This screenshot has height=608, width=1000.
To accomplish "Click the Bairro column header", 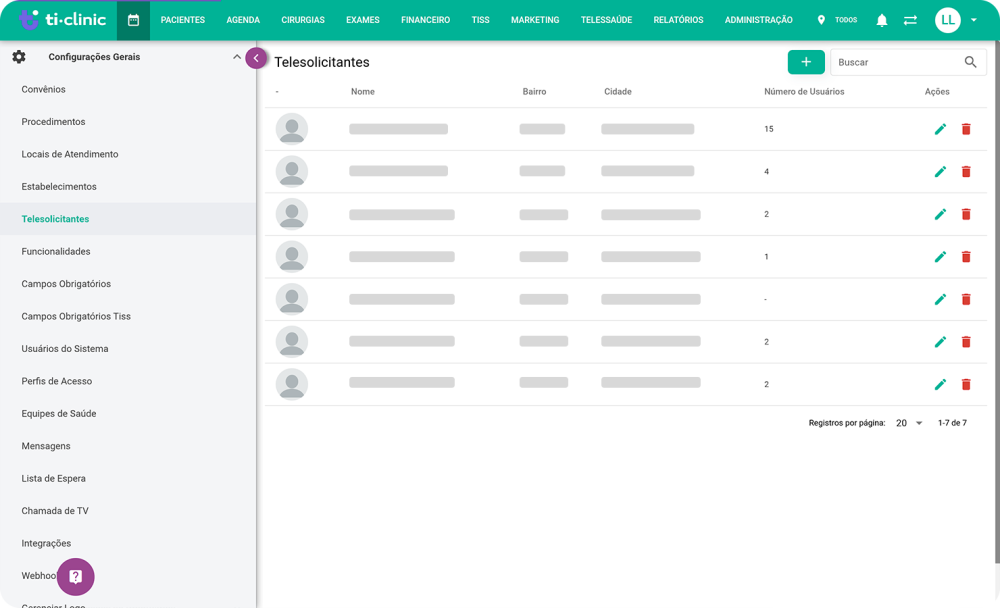I will tap(534, 92).
